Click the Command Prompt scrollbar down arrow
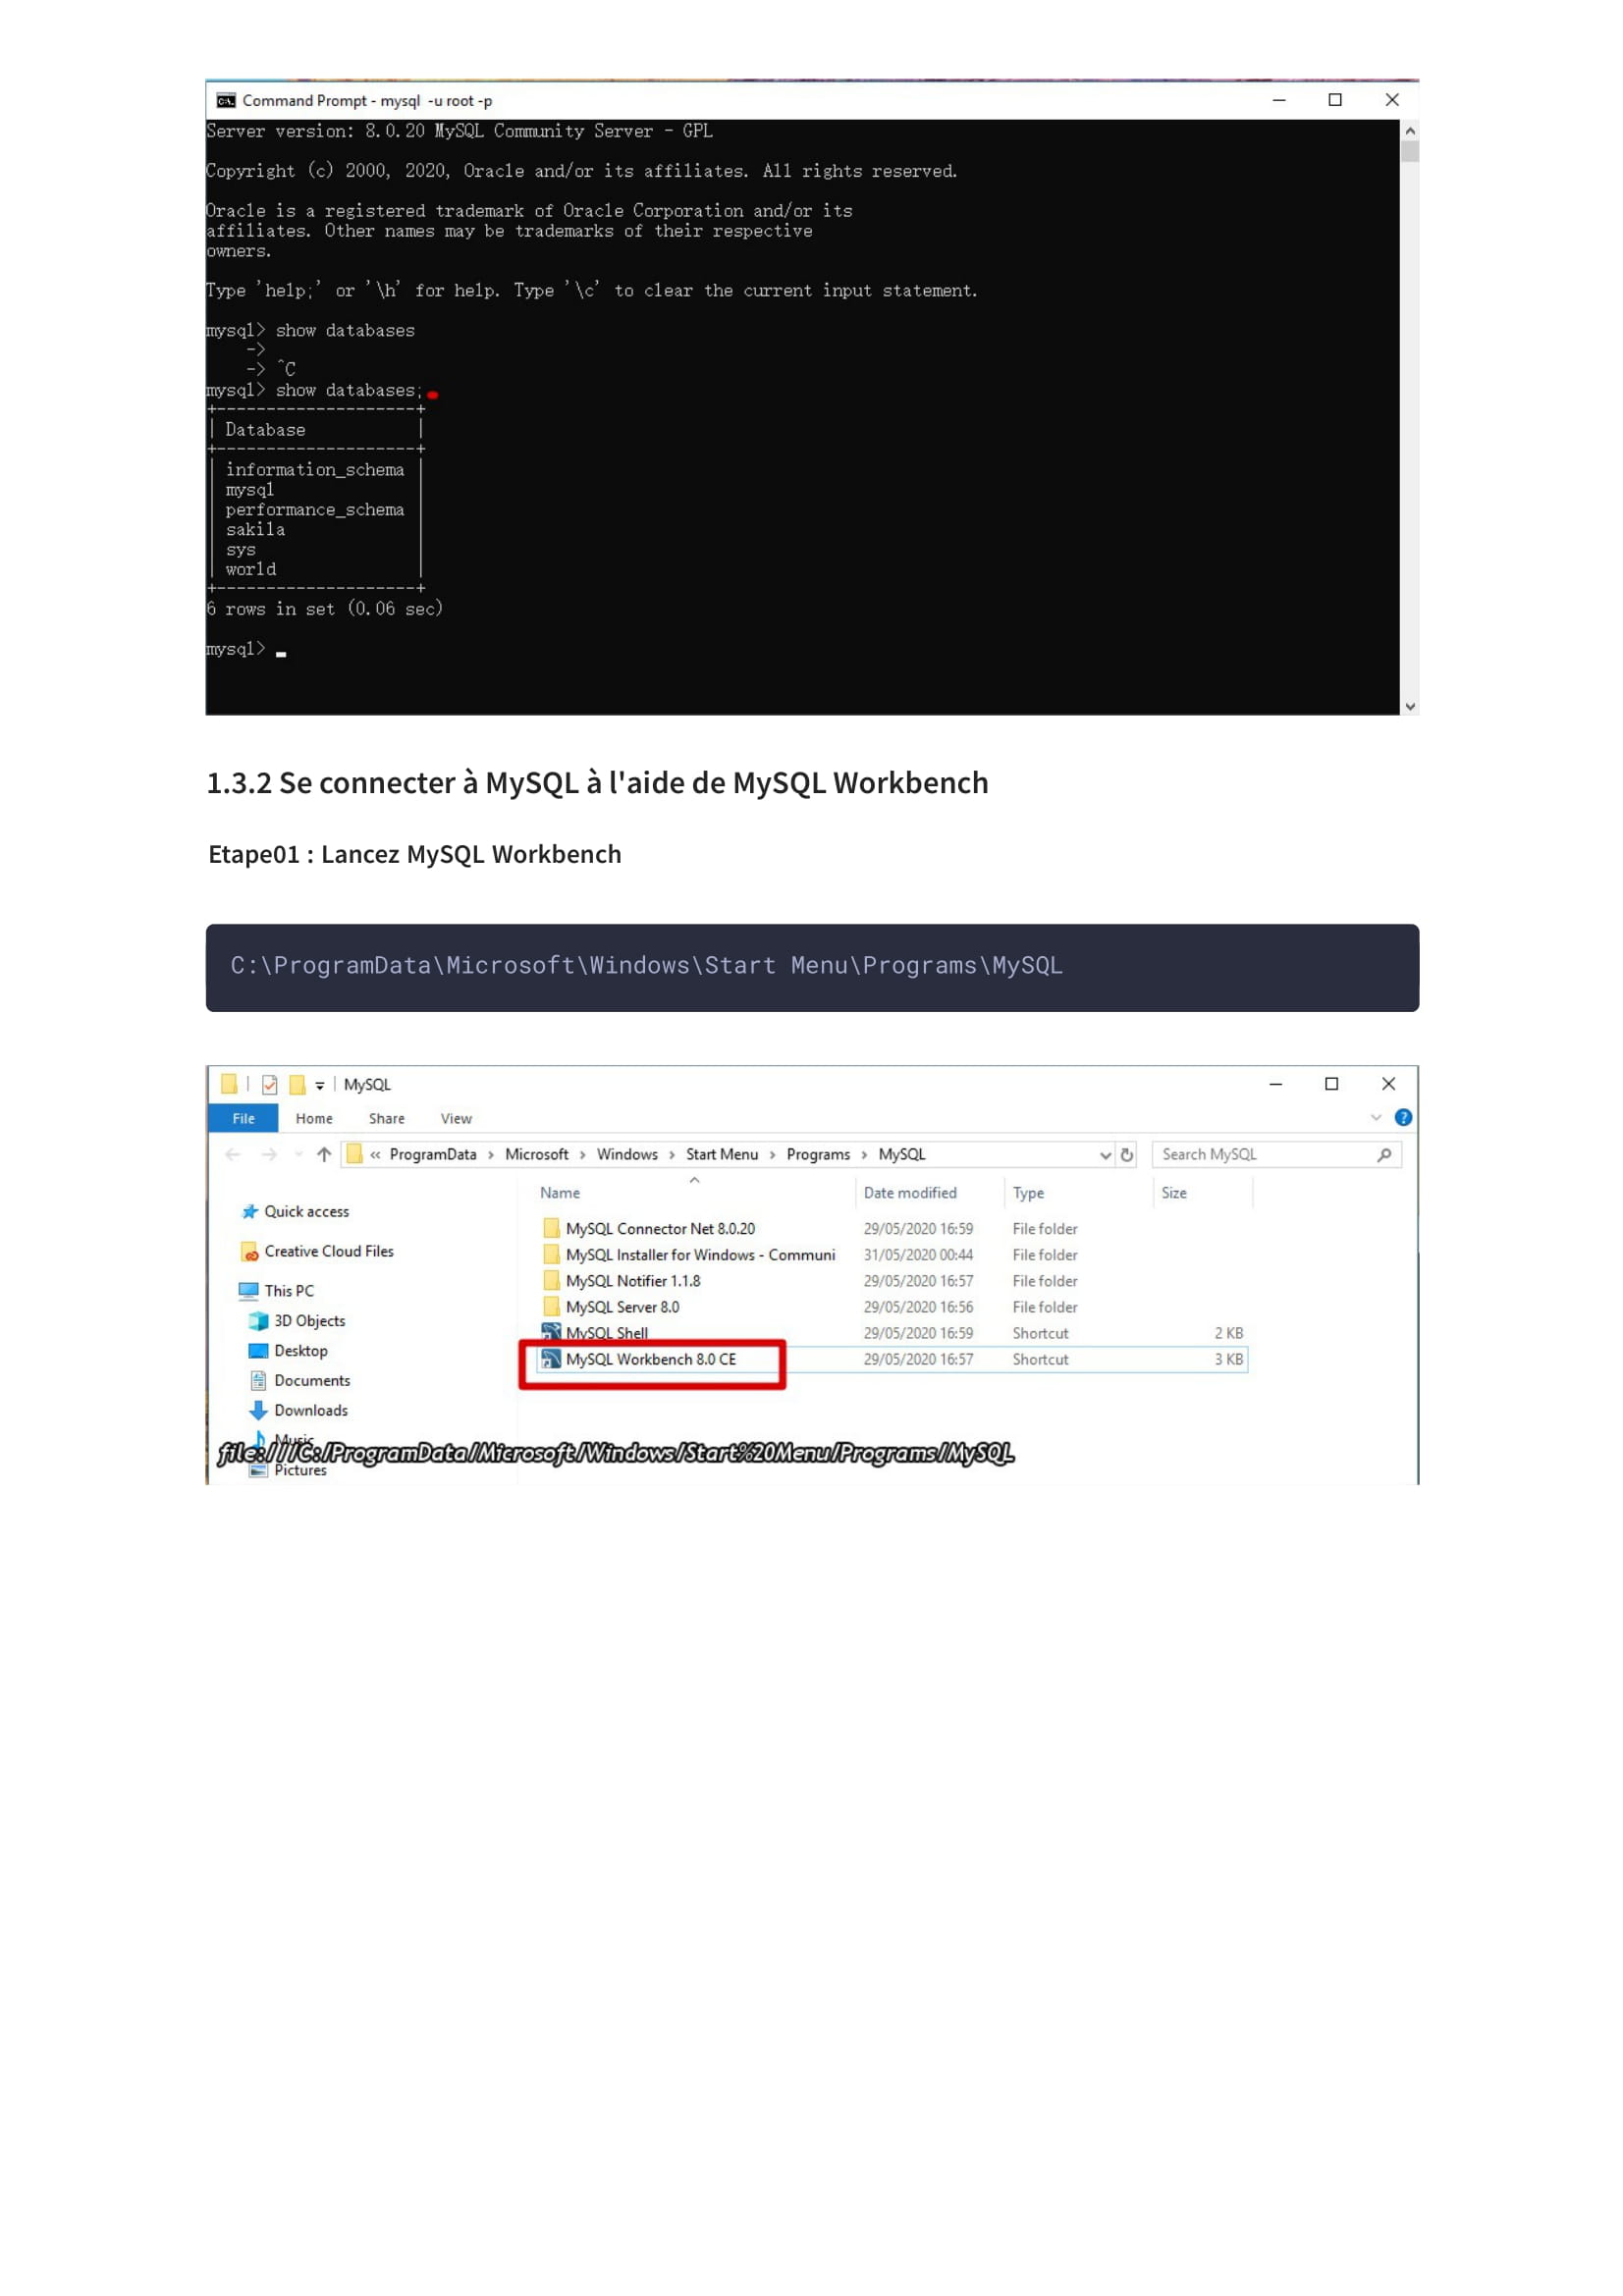Image resolution: width=1623 pixels, height=2296 pixels. (1410, 705)
